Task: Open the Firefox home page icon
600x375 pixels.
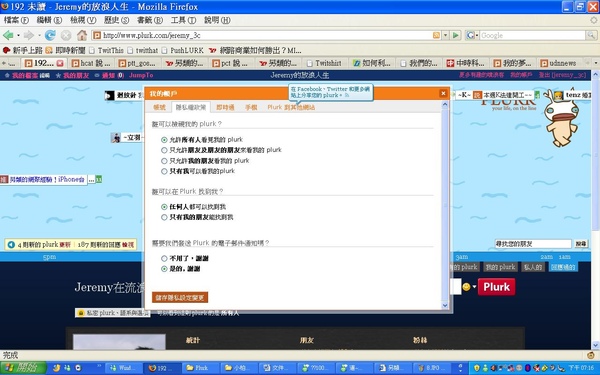Action: pos(82,36)
